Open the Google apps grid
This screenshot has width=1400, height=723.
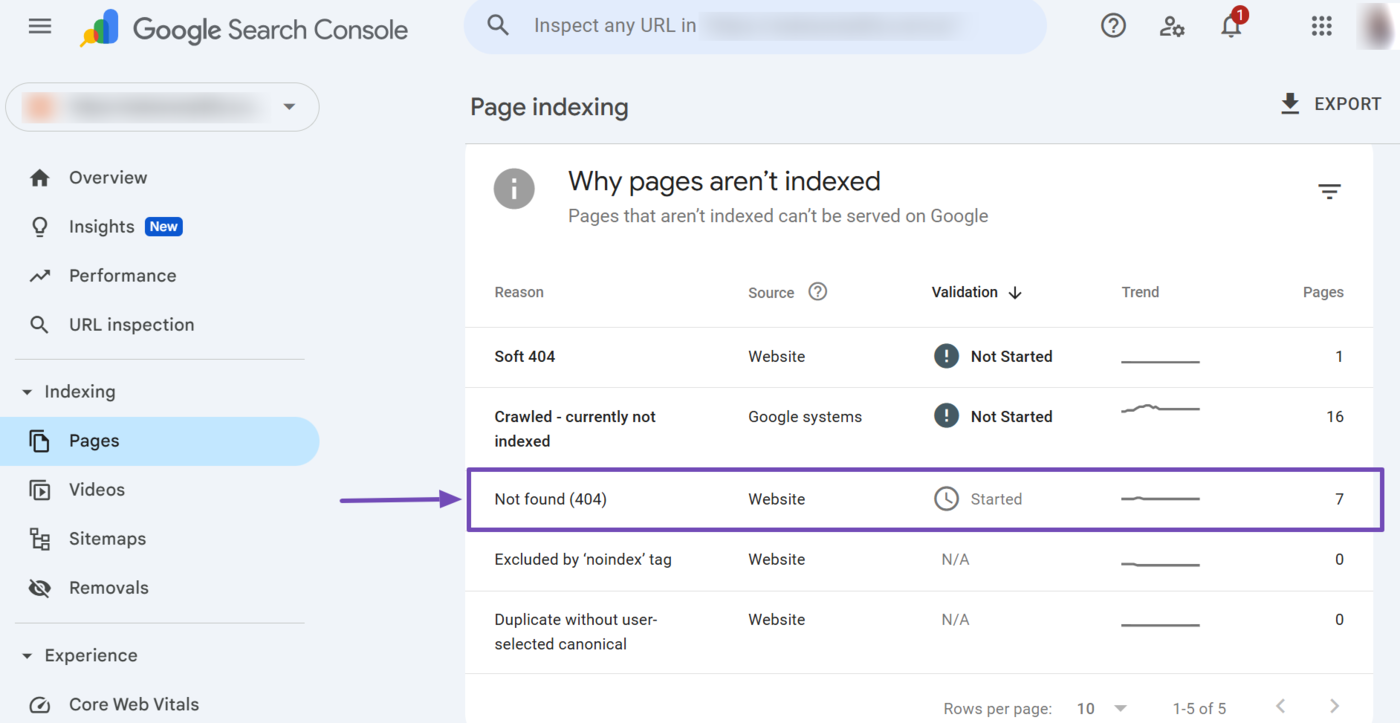tap(1321, 26)
